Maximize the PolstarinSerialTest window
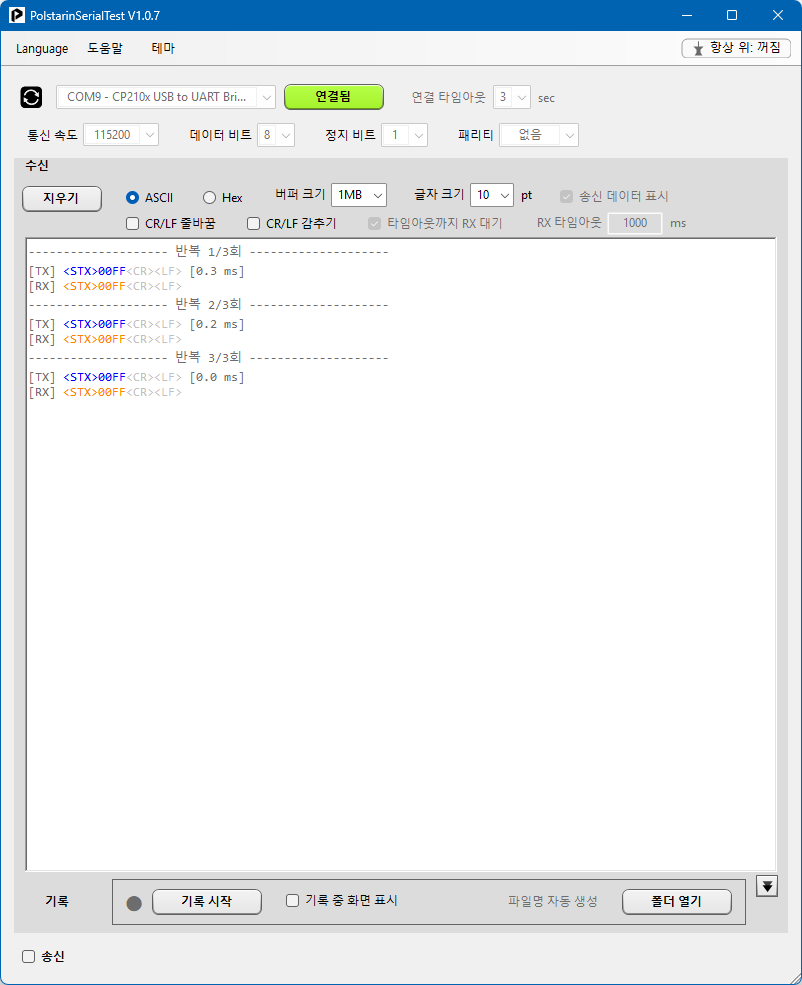 pyautogui.click(x=732, y=15)
